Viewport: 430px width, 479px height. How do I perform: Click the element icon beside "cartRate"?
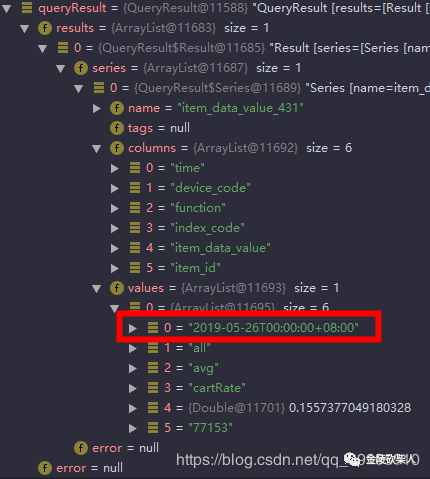point(153,388)
